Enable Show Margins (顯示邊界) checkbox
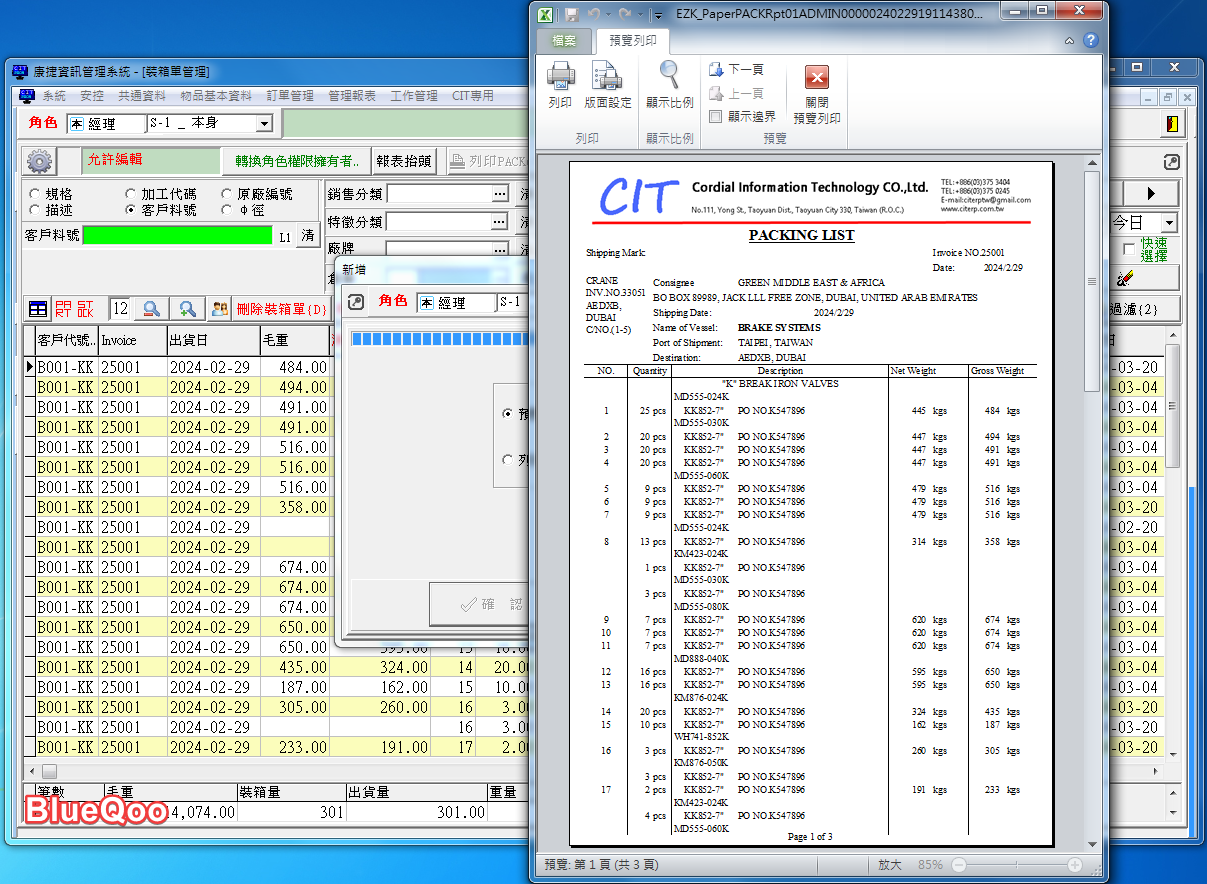The height and width of the screenshot is (884, 1207). 715,117
